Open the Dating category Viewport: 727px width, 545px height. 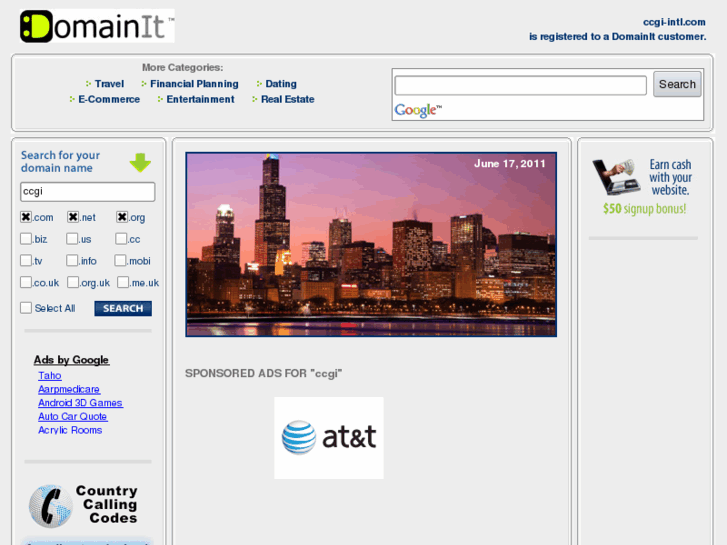click(x=281, y=84)
